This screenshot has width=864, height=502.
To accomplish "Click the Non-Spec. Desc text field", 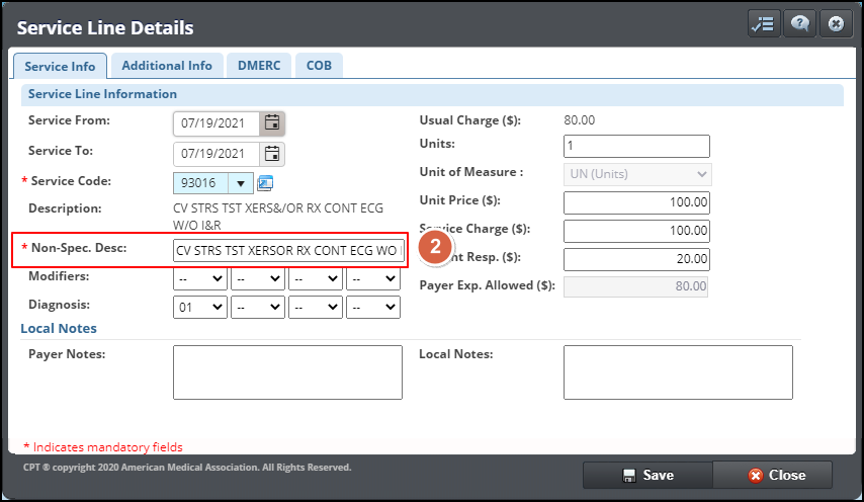I will [288, 250].
